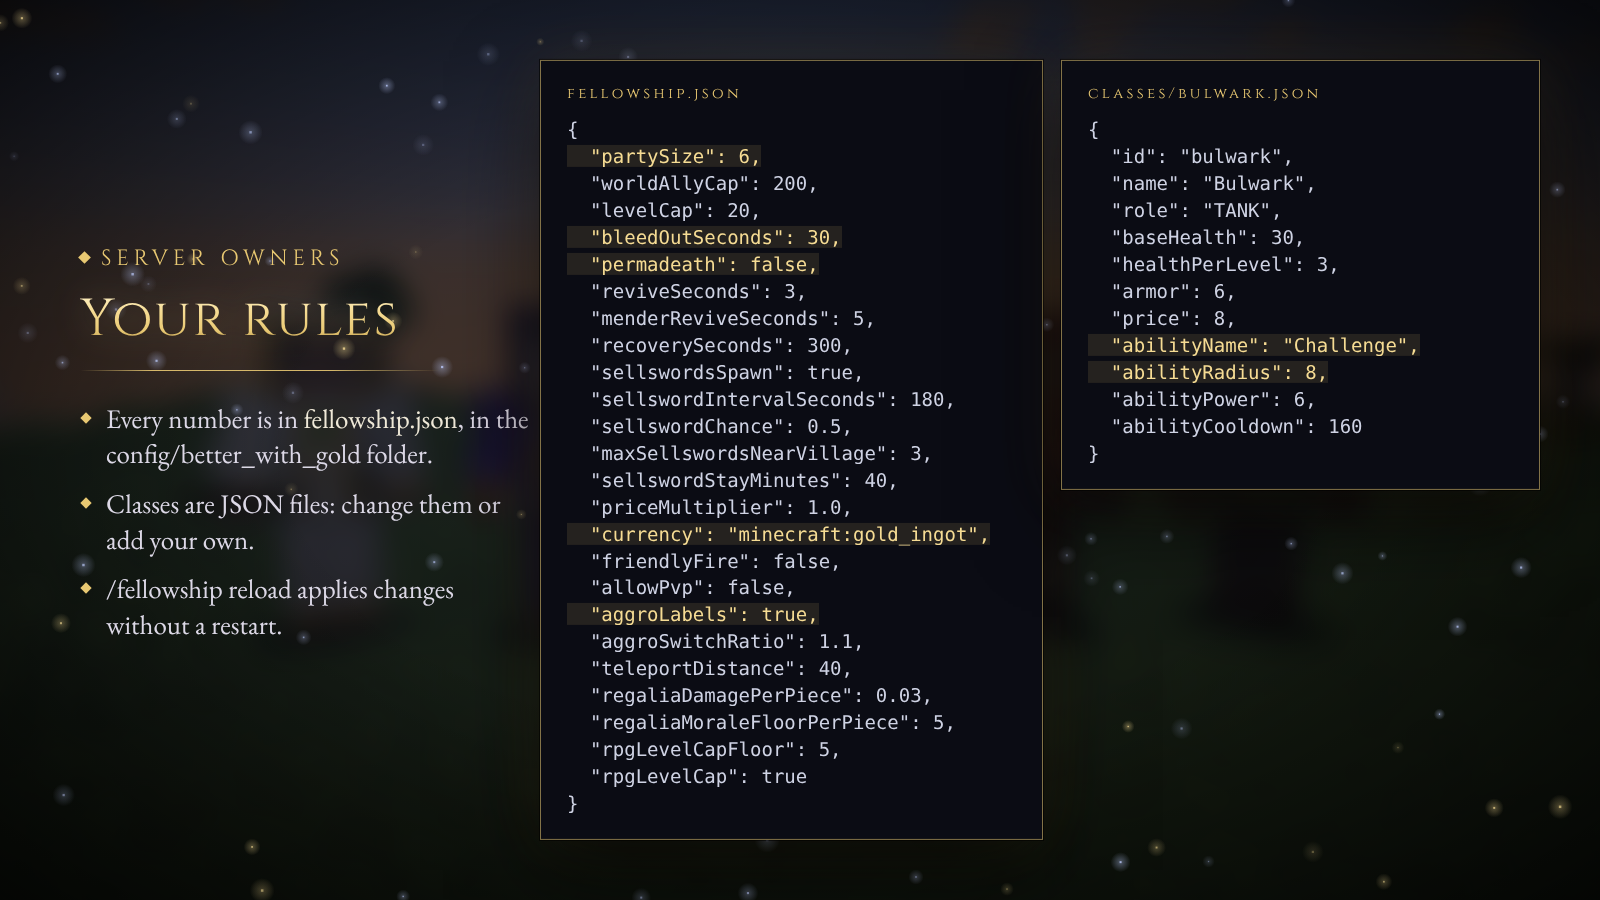Click the "regaliaDamagePerPiece": 0.03 line
This screenshot has width=1600, height=900.
(x=761, y=696)
